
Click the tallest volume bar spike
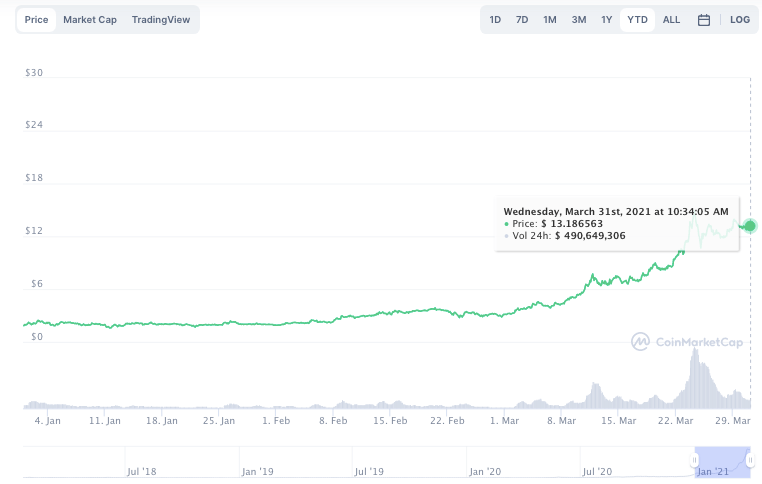[x=695, y=378]
